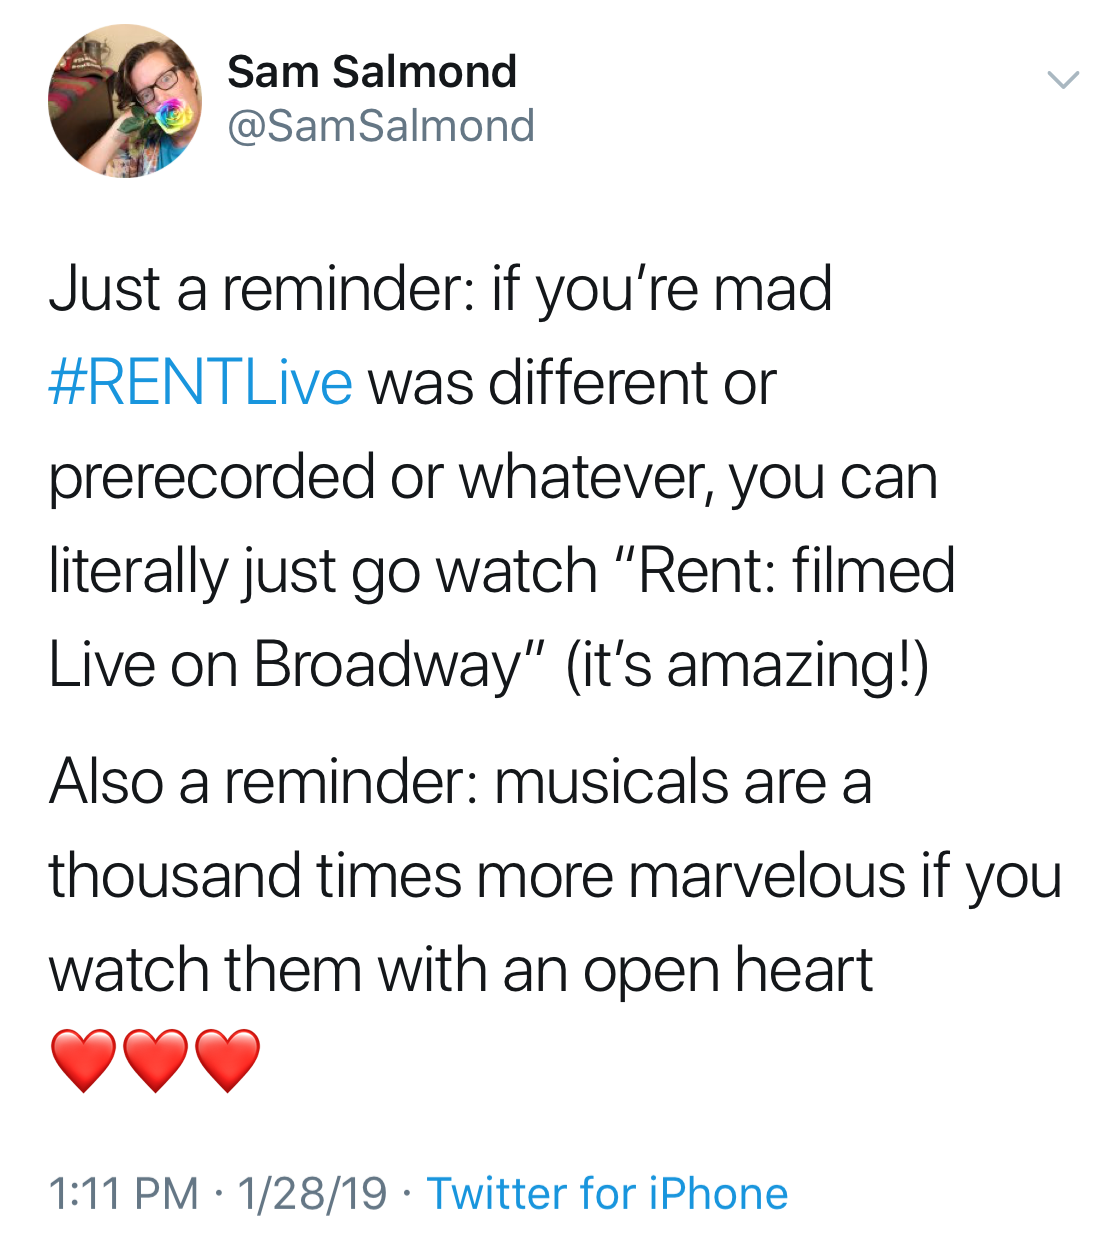
Task: Click the first red heart emoji
Action: 84,1061
